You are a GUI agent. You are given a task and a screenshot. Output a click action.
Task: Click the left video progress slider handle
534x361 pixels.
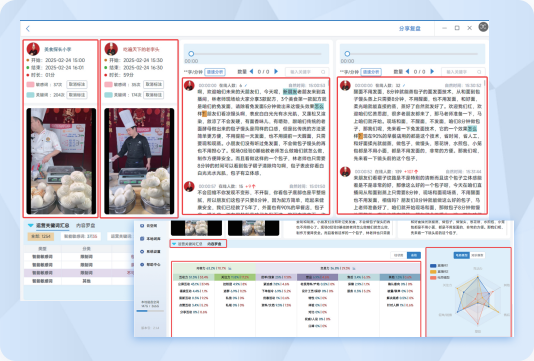click(x=191, y=54)
